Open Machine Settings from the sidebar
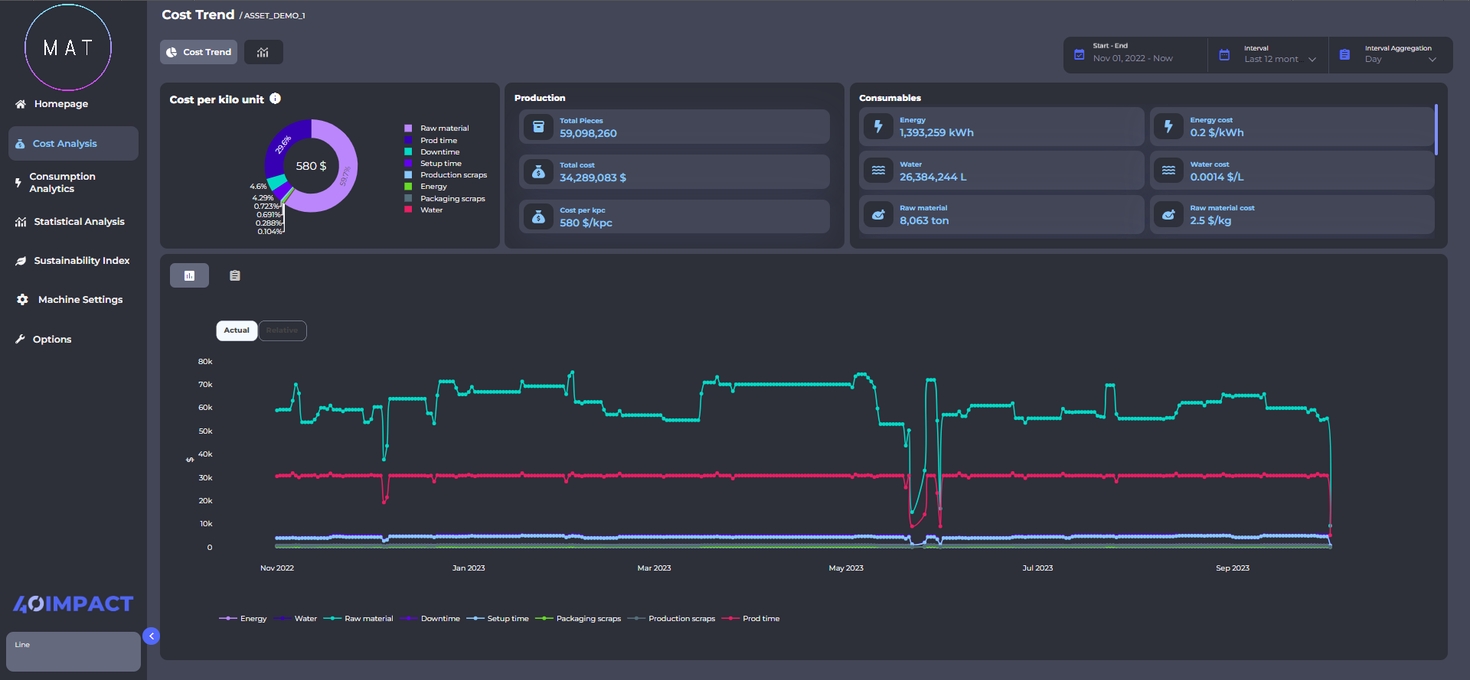This screenshot has width=1470, height=680. pos(79,300)
